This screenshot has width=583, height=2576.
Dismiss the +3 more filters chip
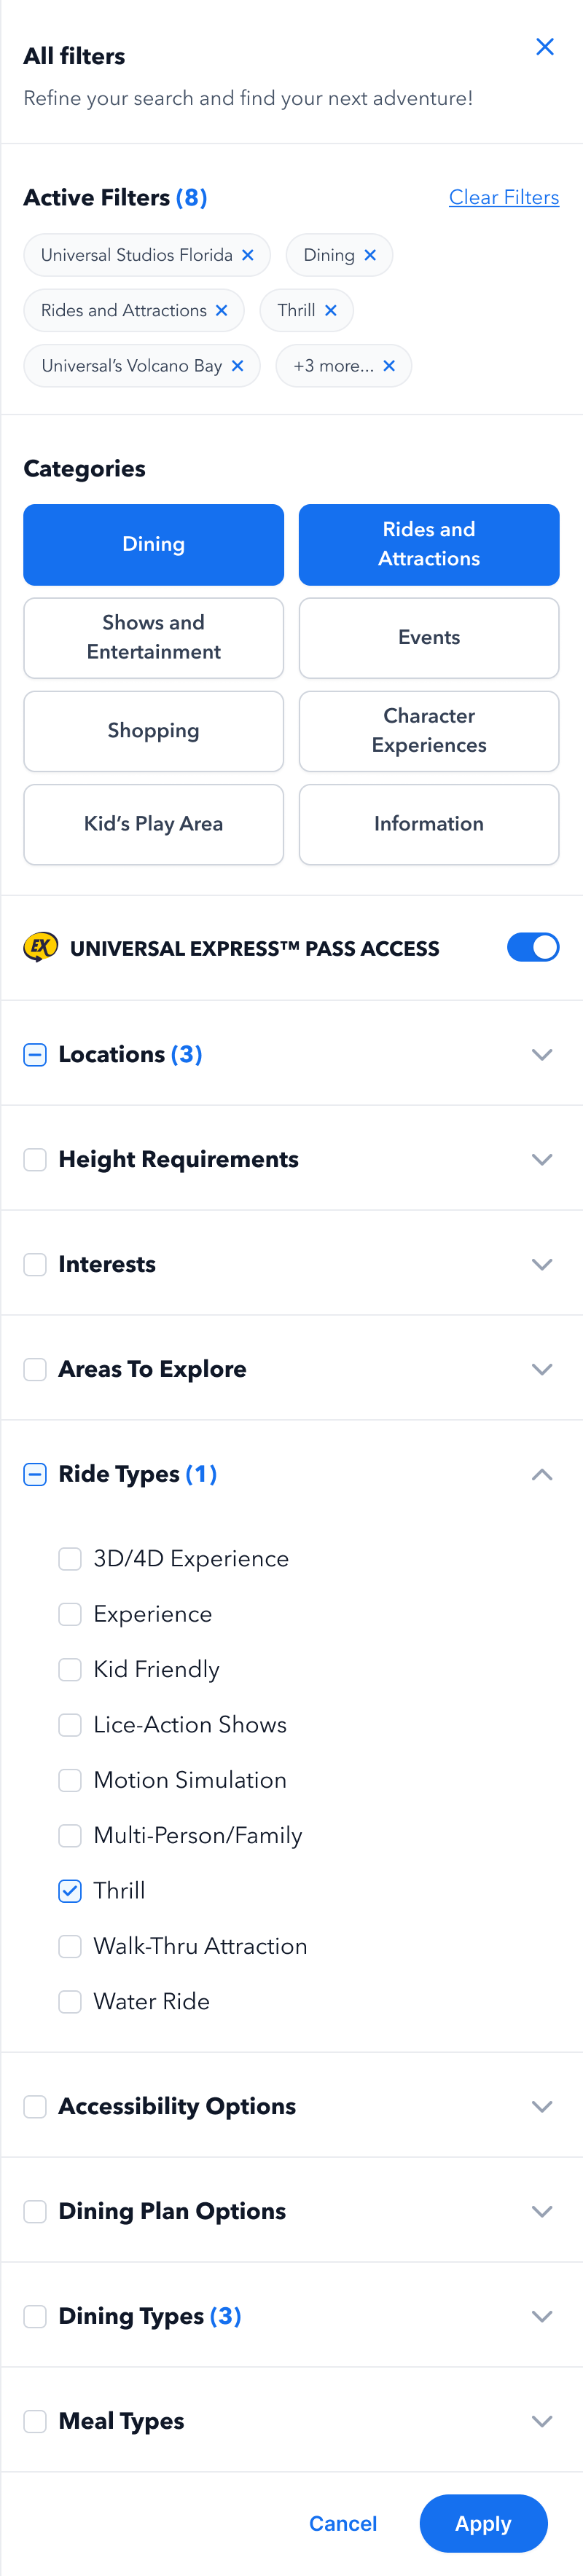point(389,366)
